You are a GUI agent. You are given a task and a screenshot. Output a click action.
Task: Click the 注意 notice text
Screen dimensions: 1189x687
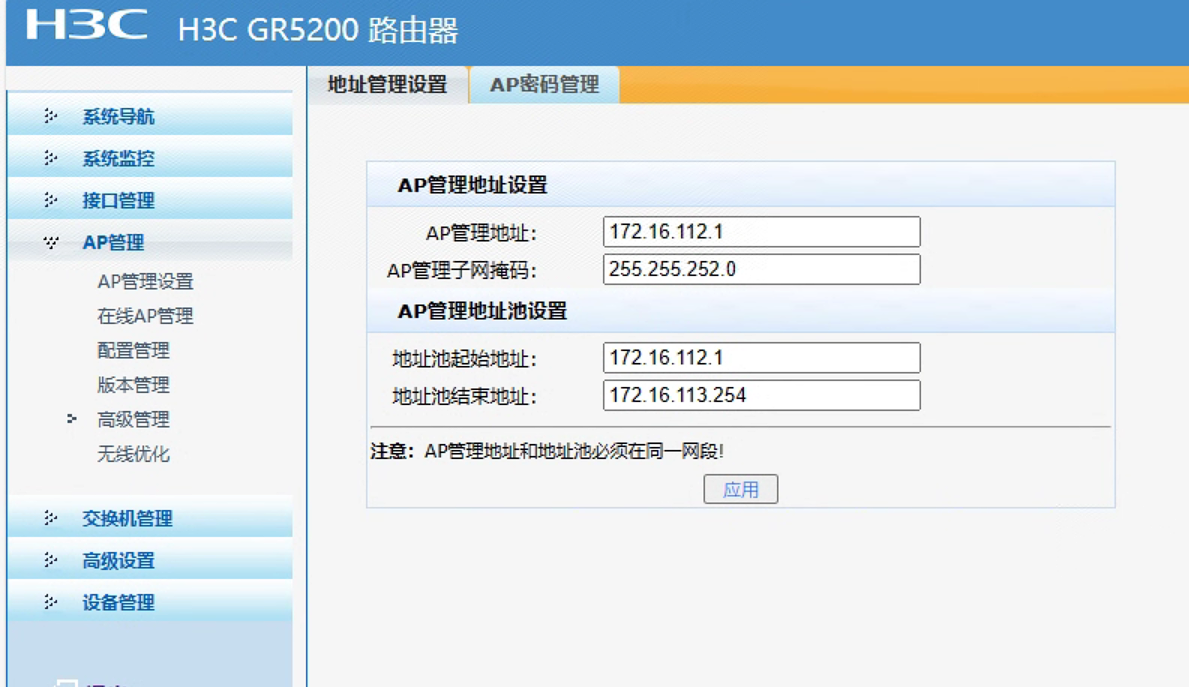[547, 451]
